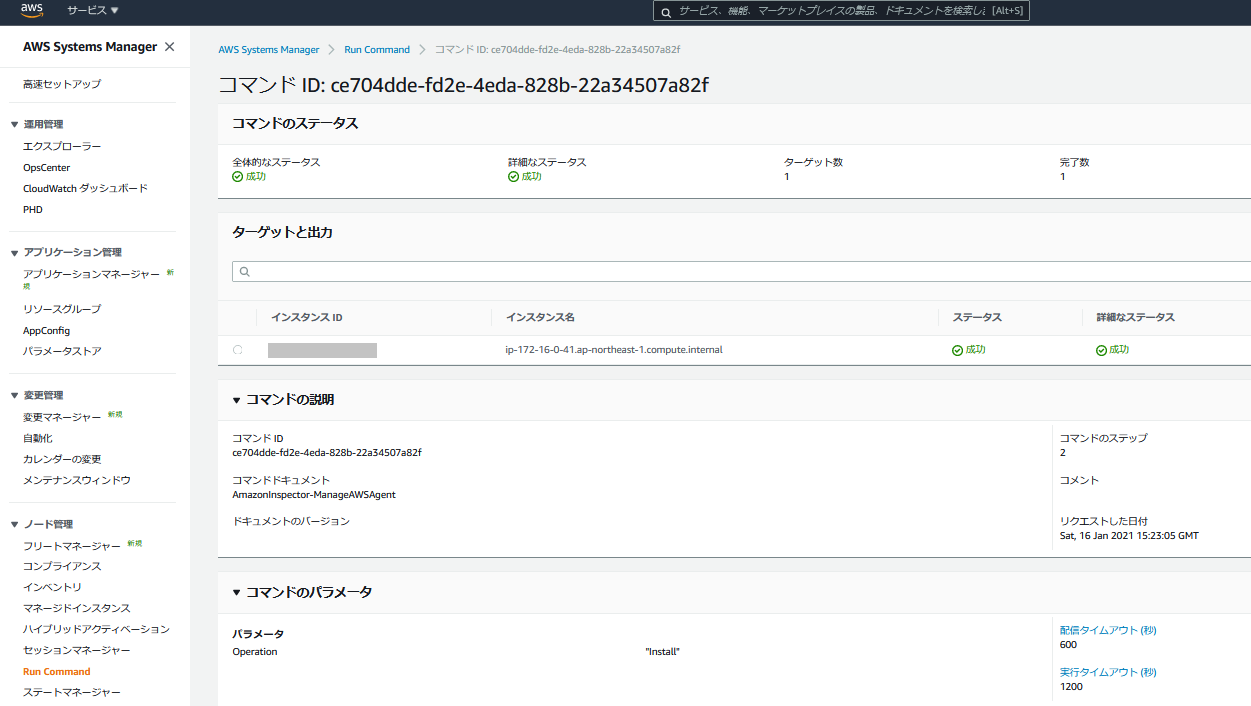Open エクスプローラー in the sidebar
This screenshot has height=706, width=1251.
pos(62,146)
